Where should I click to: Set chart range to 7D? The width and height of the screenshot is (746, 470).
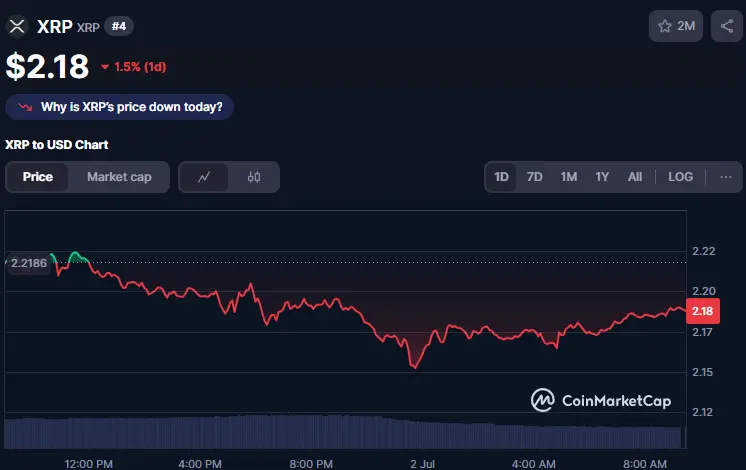pyautogui.click(x=534, y=177)
